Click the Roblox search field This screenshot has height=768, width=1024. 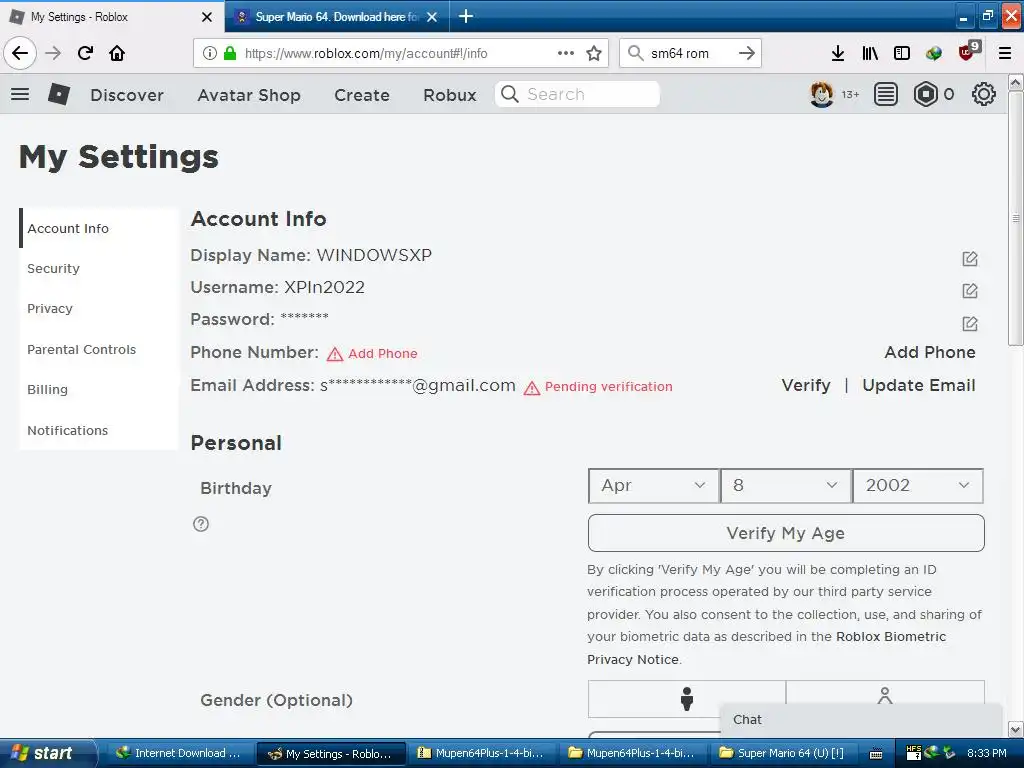pos(577,94)
